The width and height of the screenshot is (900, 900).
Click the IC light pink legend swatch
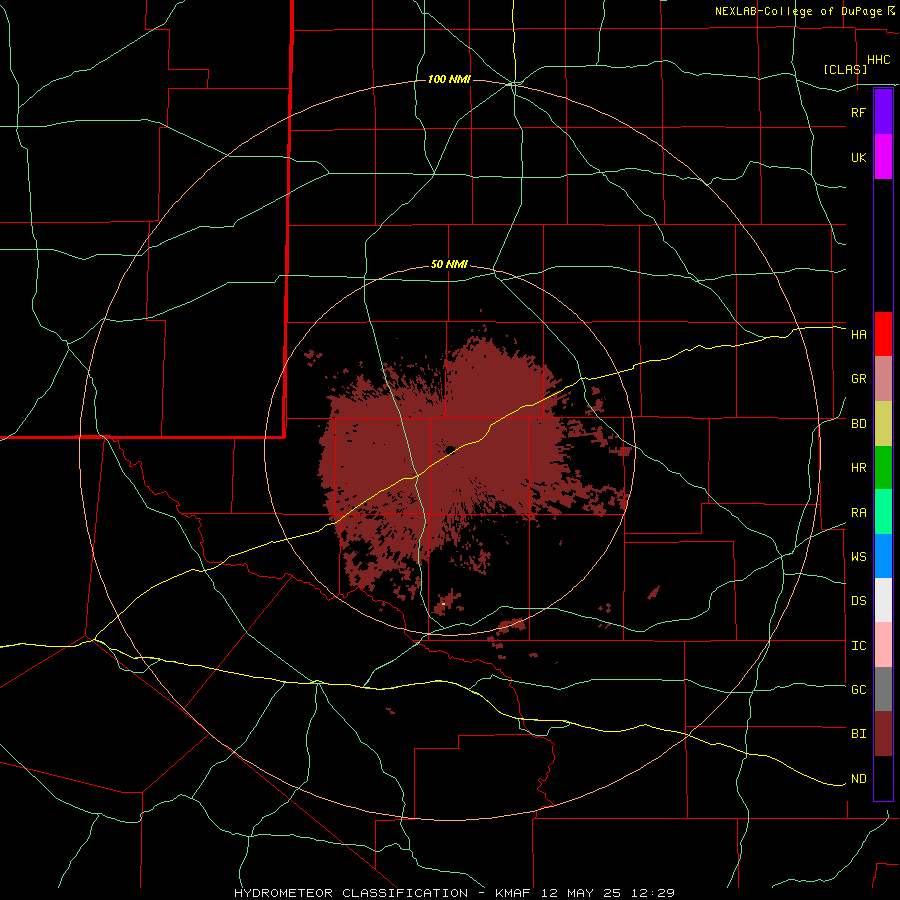[x=883, y=645]
